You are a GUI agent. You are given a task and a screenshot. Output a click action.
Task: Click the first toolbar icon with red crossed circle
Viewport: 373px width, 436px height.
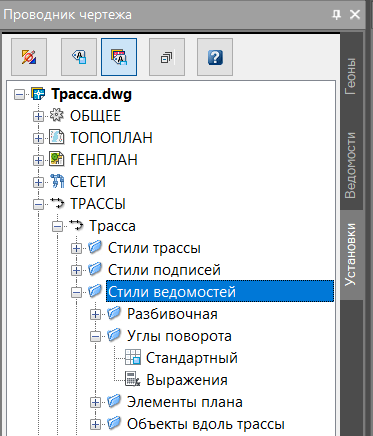pyautogui.click(x=29, y=57)
